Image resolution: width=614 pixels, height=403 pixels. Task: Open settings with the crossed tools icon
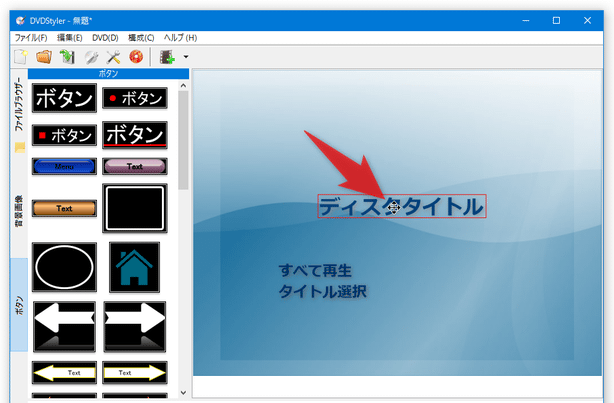114,57
